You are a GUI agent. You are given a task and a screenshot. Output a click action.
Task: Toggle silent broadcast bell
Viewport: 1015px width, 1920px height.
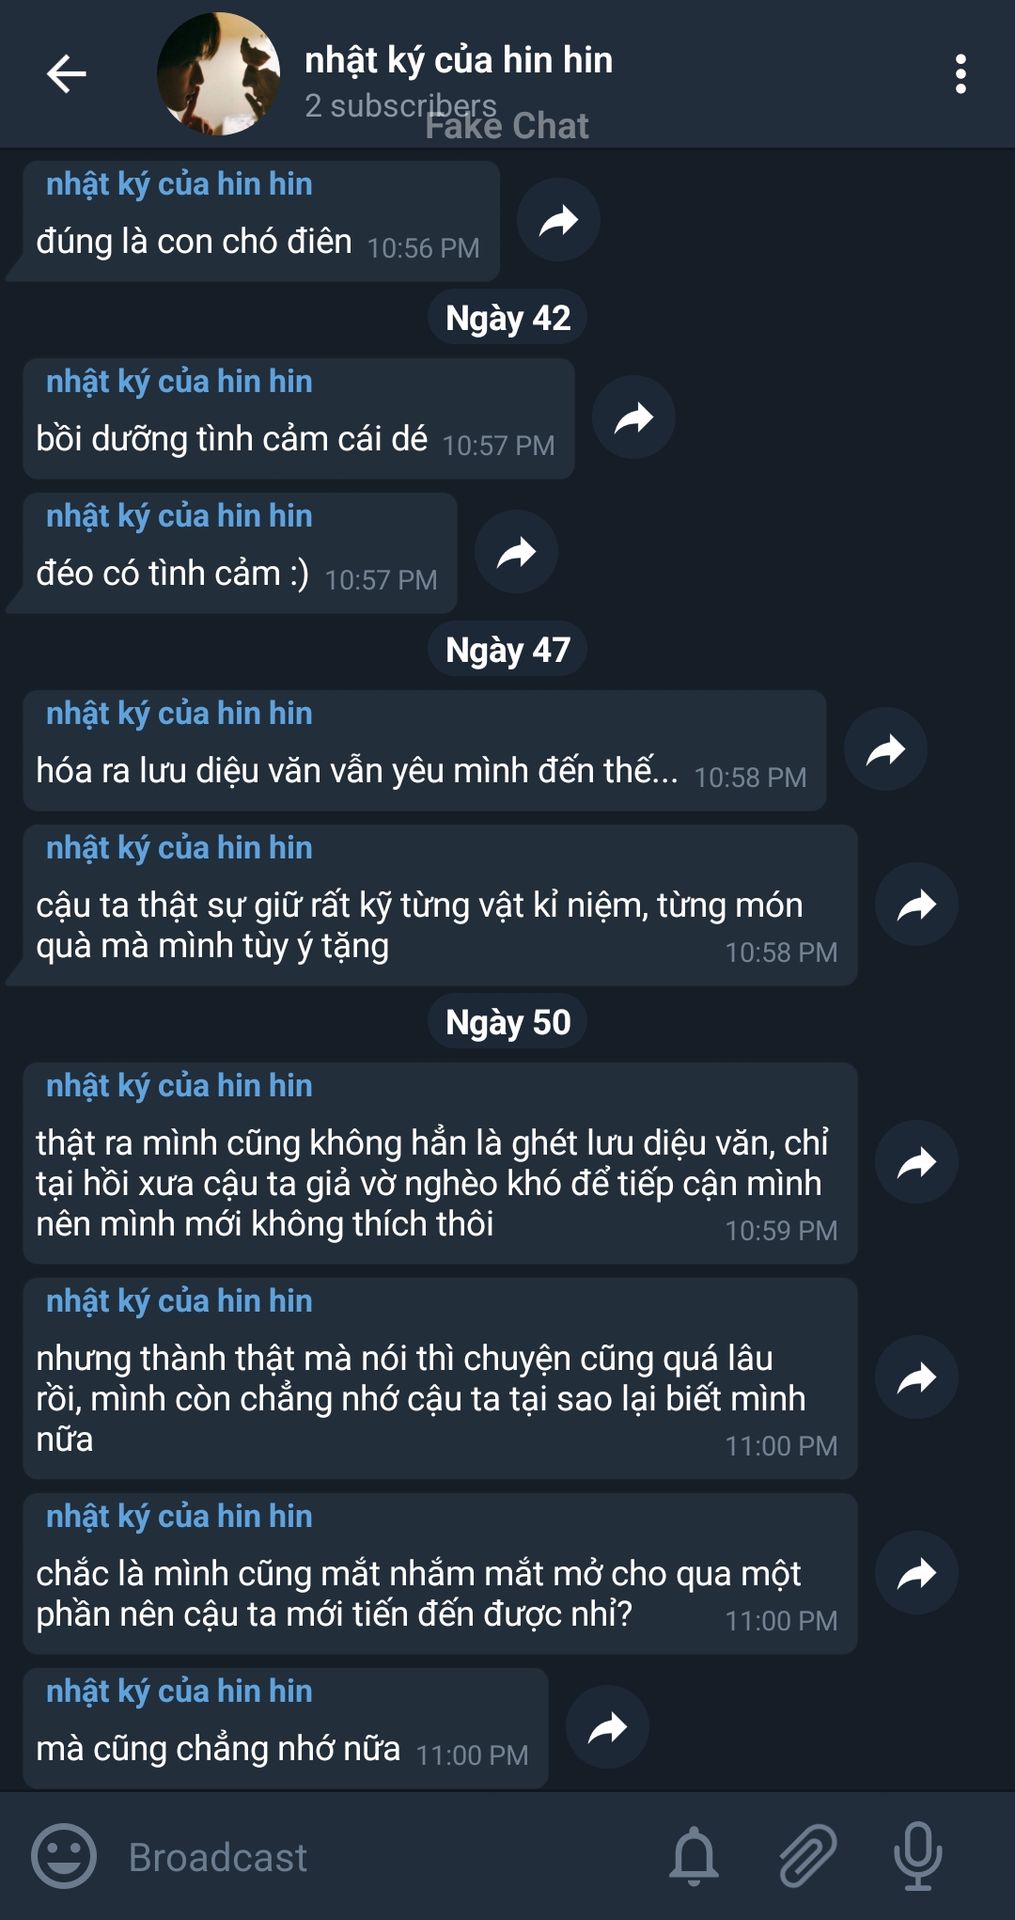coord(693,1856)
